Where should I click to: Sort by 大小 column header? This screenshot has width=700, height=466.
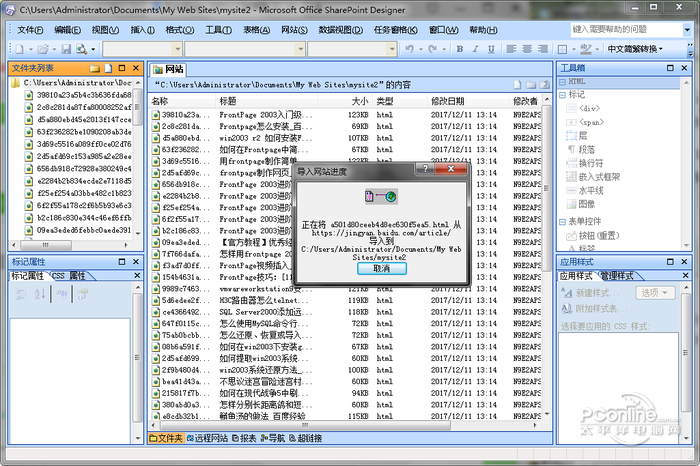(345, 101)
